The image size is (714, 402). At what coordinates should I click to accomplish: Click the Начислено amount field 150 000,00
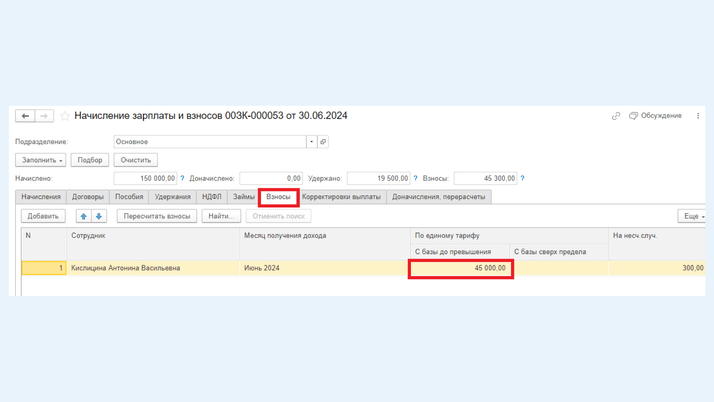(145, 178)
